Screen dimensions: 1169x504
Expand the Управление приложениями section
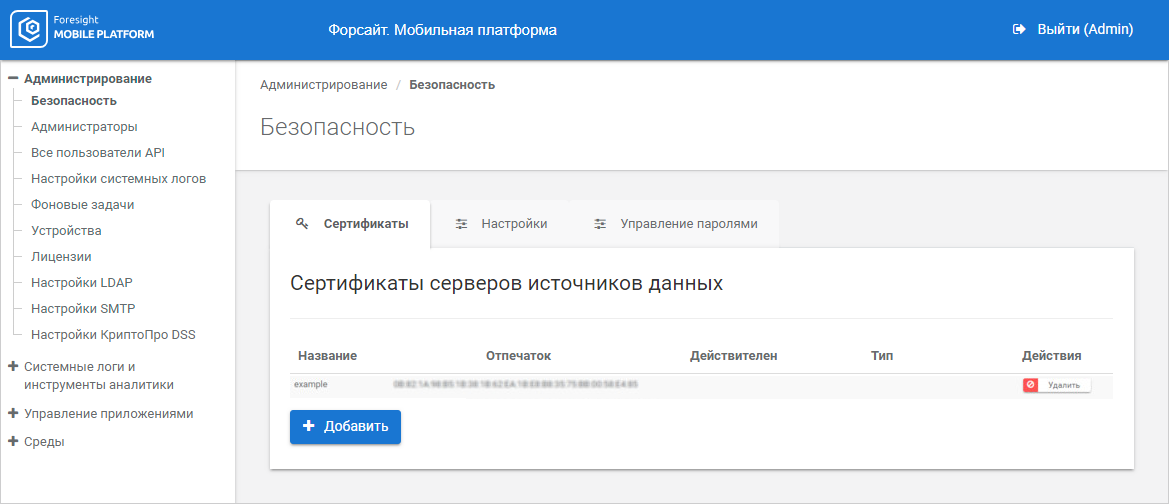13,413
